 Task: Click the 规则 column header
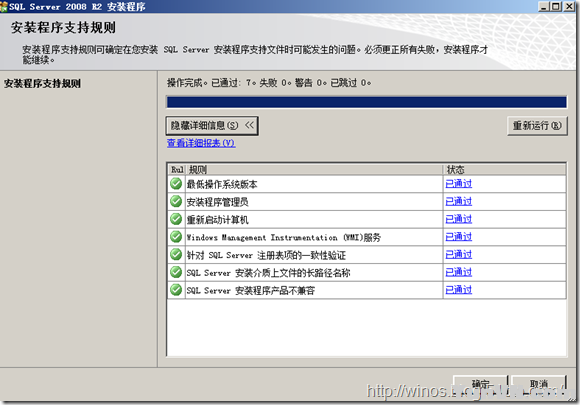click(314, 170)
